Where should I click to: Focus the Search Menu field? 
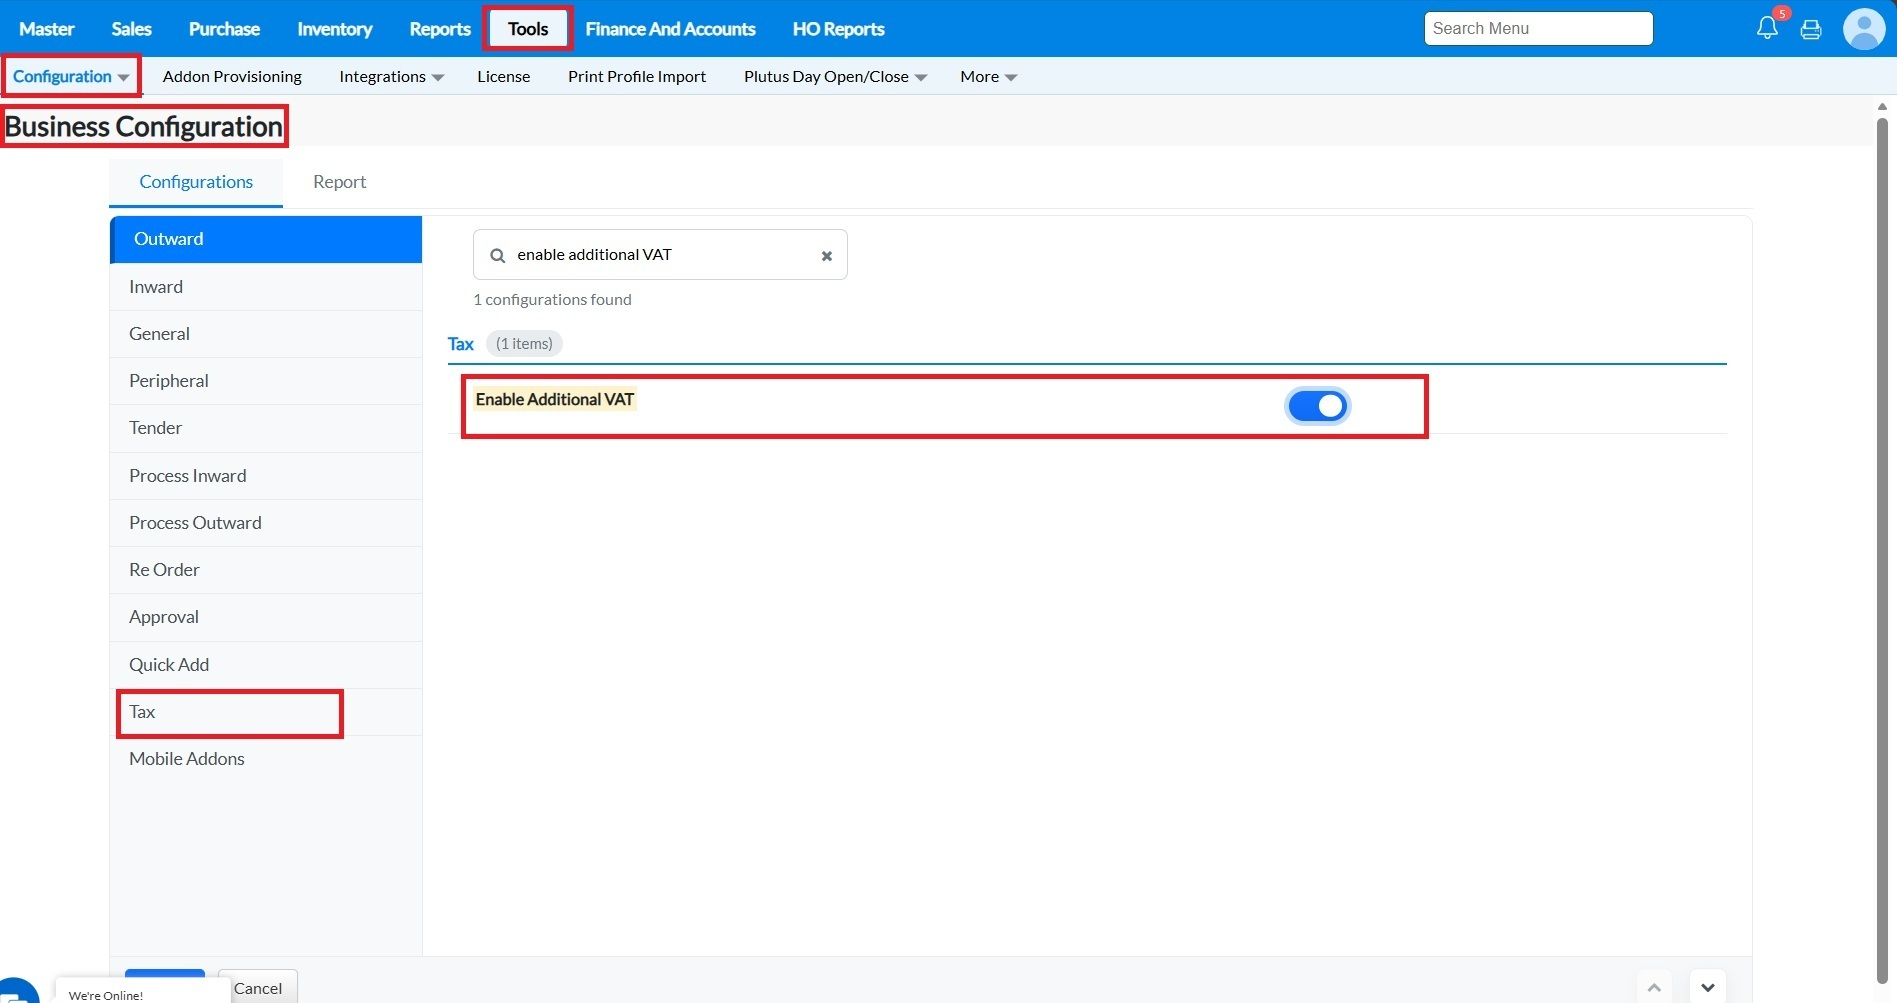(1538, 29)
